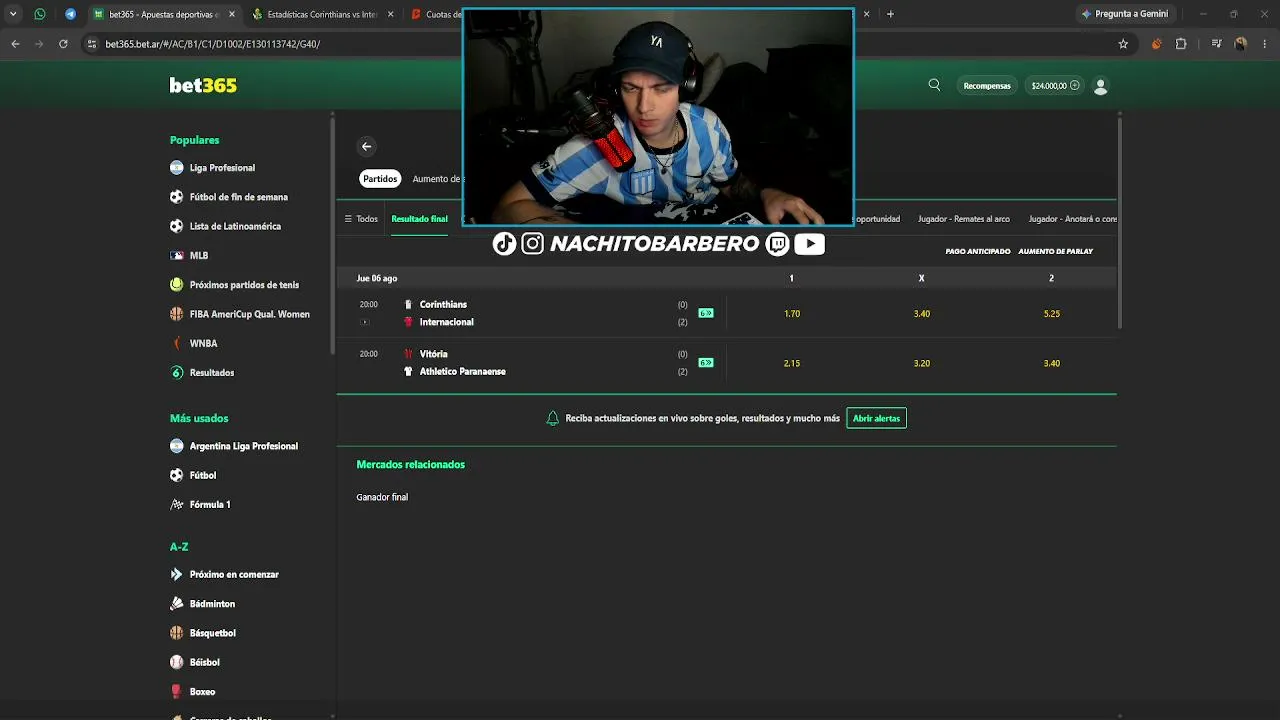Open the Chrome three-dot menu
The image size is (1280, 720).
1265,44
